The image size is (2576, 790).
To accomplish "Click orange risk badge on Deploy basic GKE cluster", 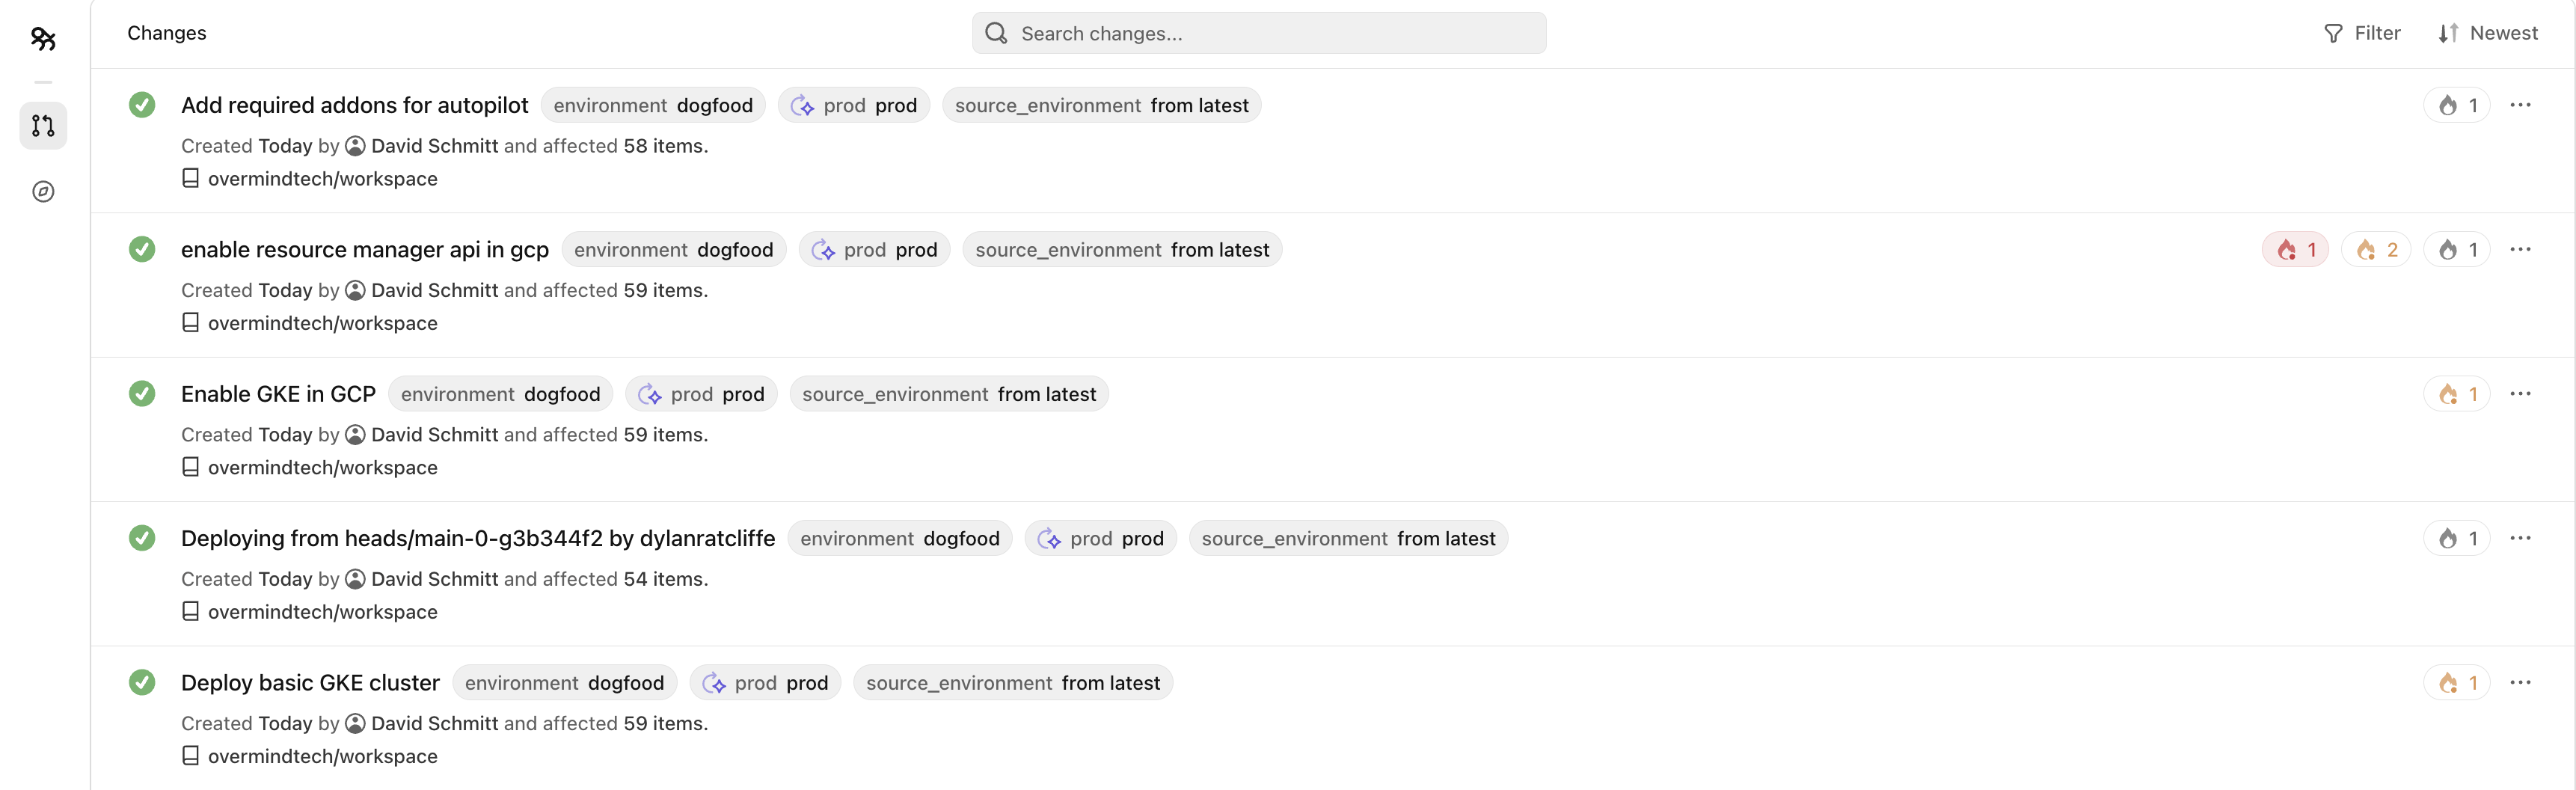I will tap(2456, 683).
